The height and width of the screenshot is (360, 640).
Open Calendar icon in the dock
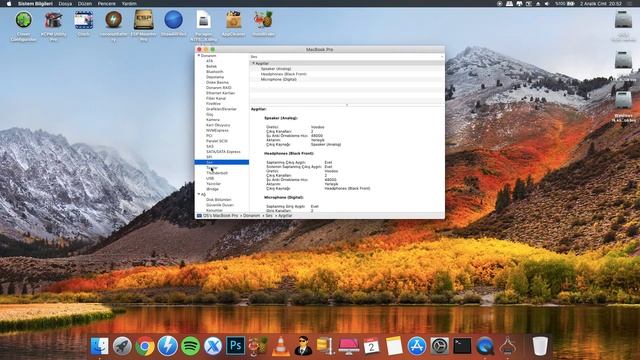pyautogui.click(x=371, y=346)
